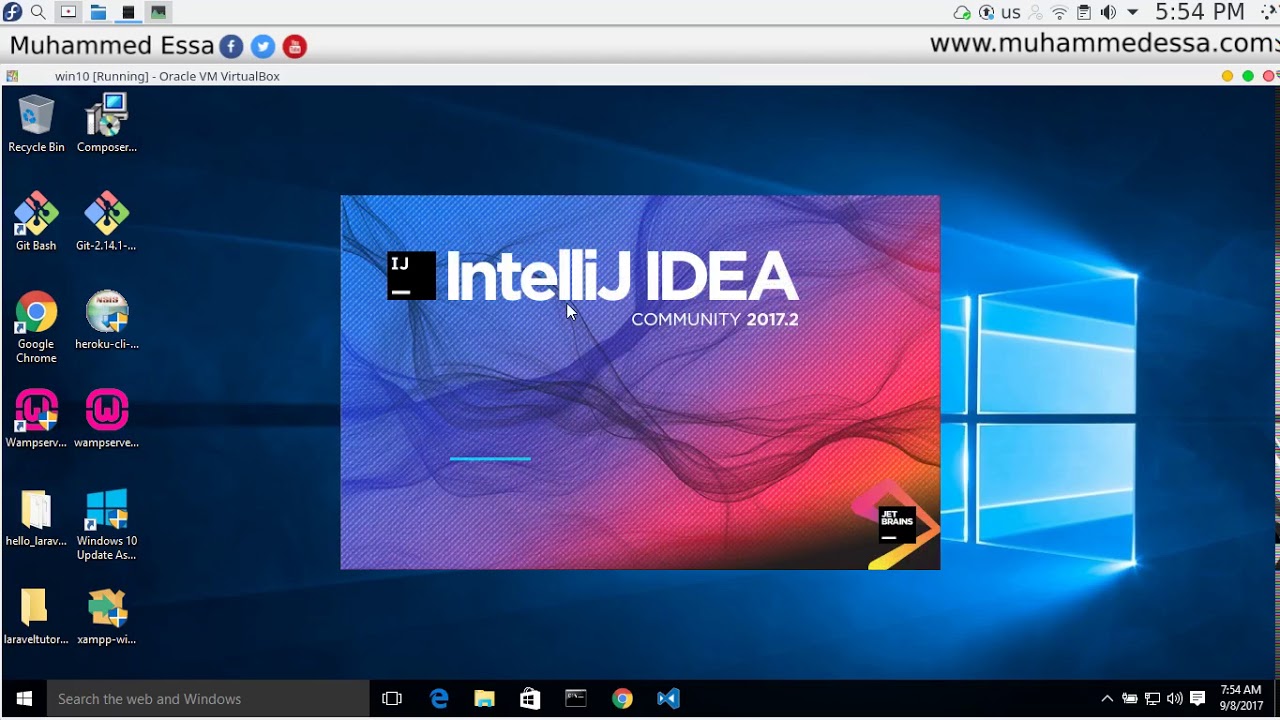This screenshot has width=1280, height=720.
Task: Select the laraveltutor... folder
Action: click(x=36, y=616)
